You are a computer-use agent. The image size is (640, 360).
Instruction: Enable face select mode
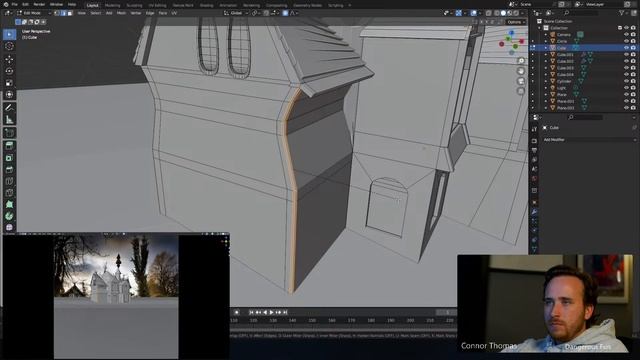click(70, 13)
